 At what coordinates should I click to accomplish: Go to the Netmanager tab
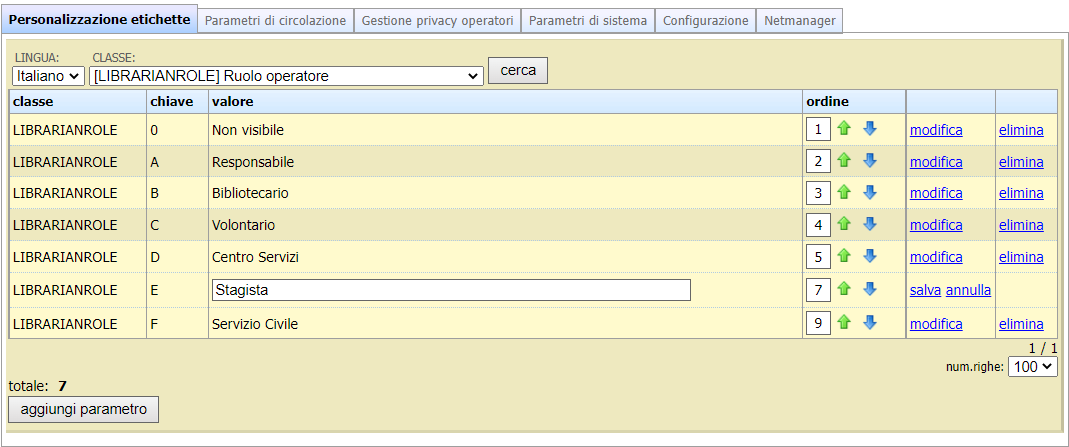(799, 20)
